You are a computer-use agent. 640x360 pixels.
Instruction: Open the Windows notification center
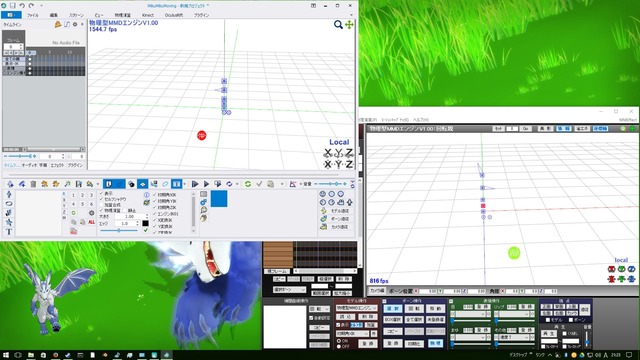(x=629, y=355)
